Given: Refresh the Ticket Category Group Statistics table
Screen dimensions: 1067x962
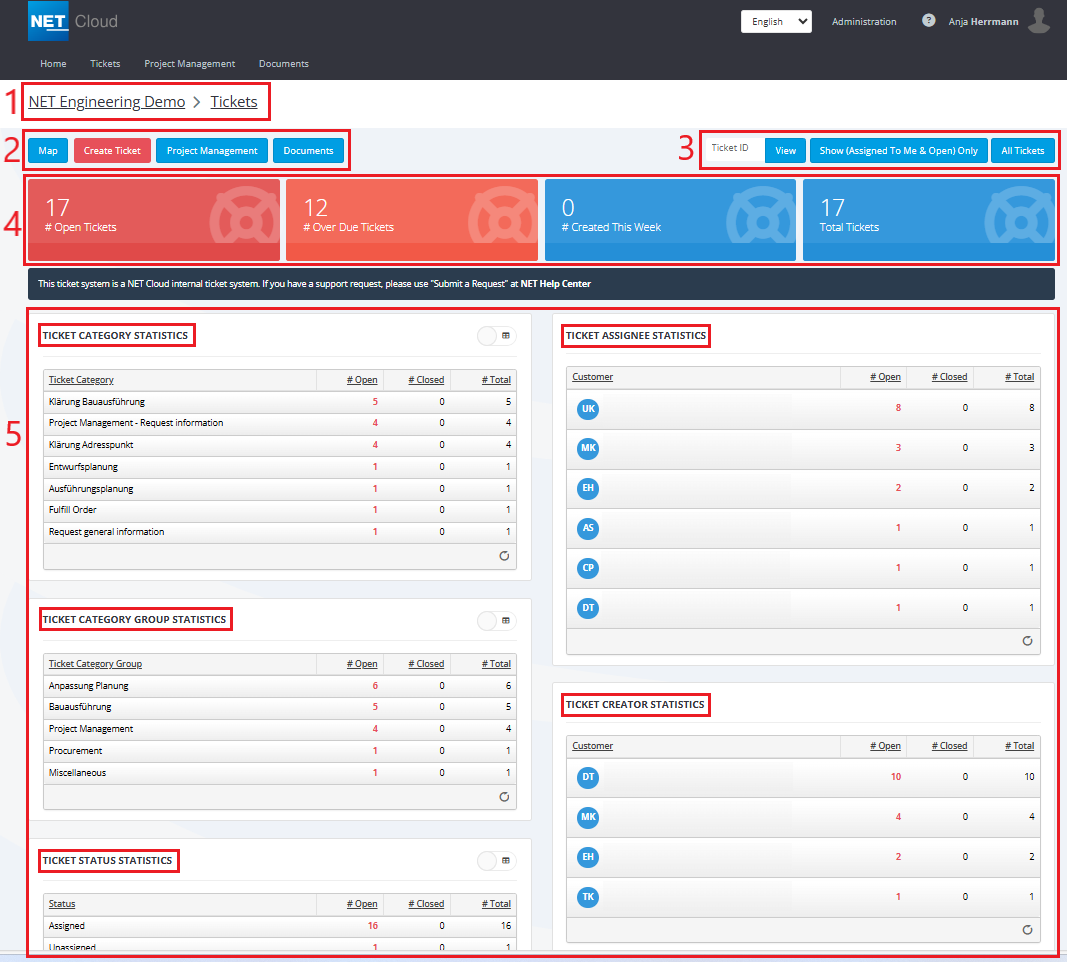Looking at the screenshot, I should (x=504, y=797).
